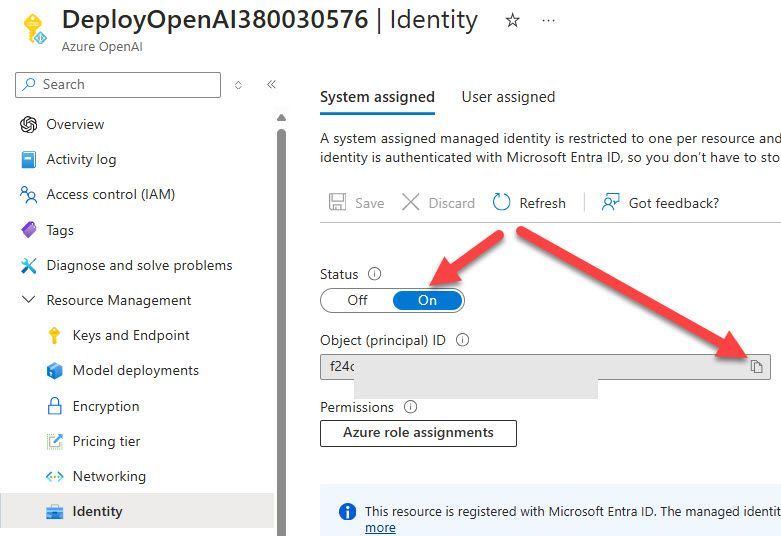Screen dimensions: 781x536
Task: Click into the sidebar Search field
Action: click(118, 85)
